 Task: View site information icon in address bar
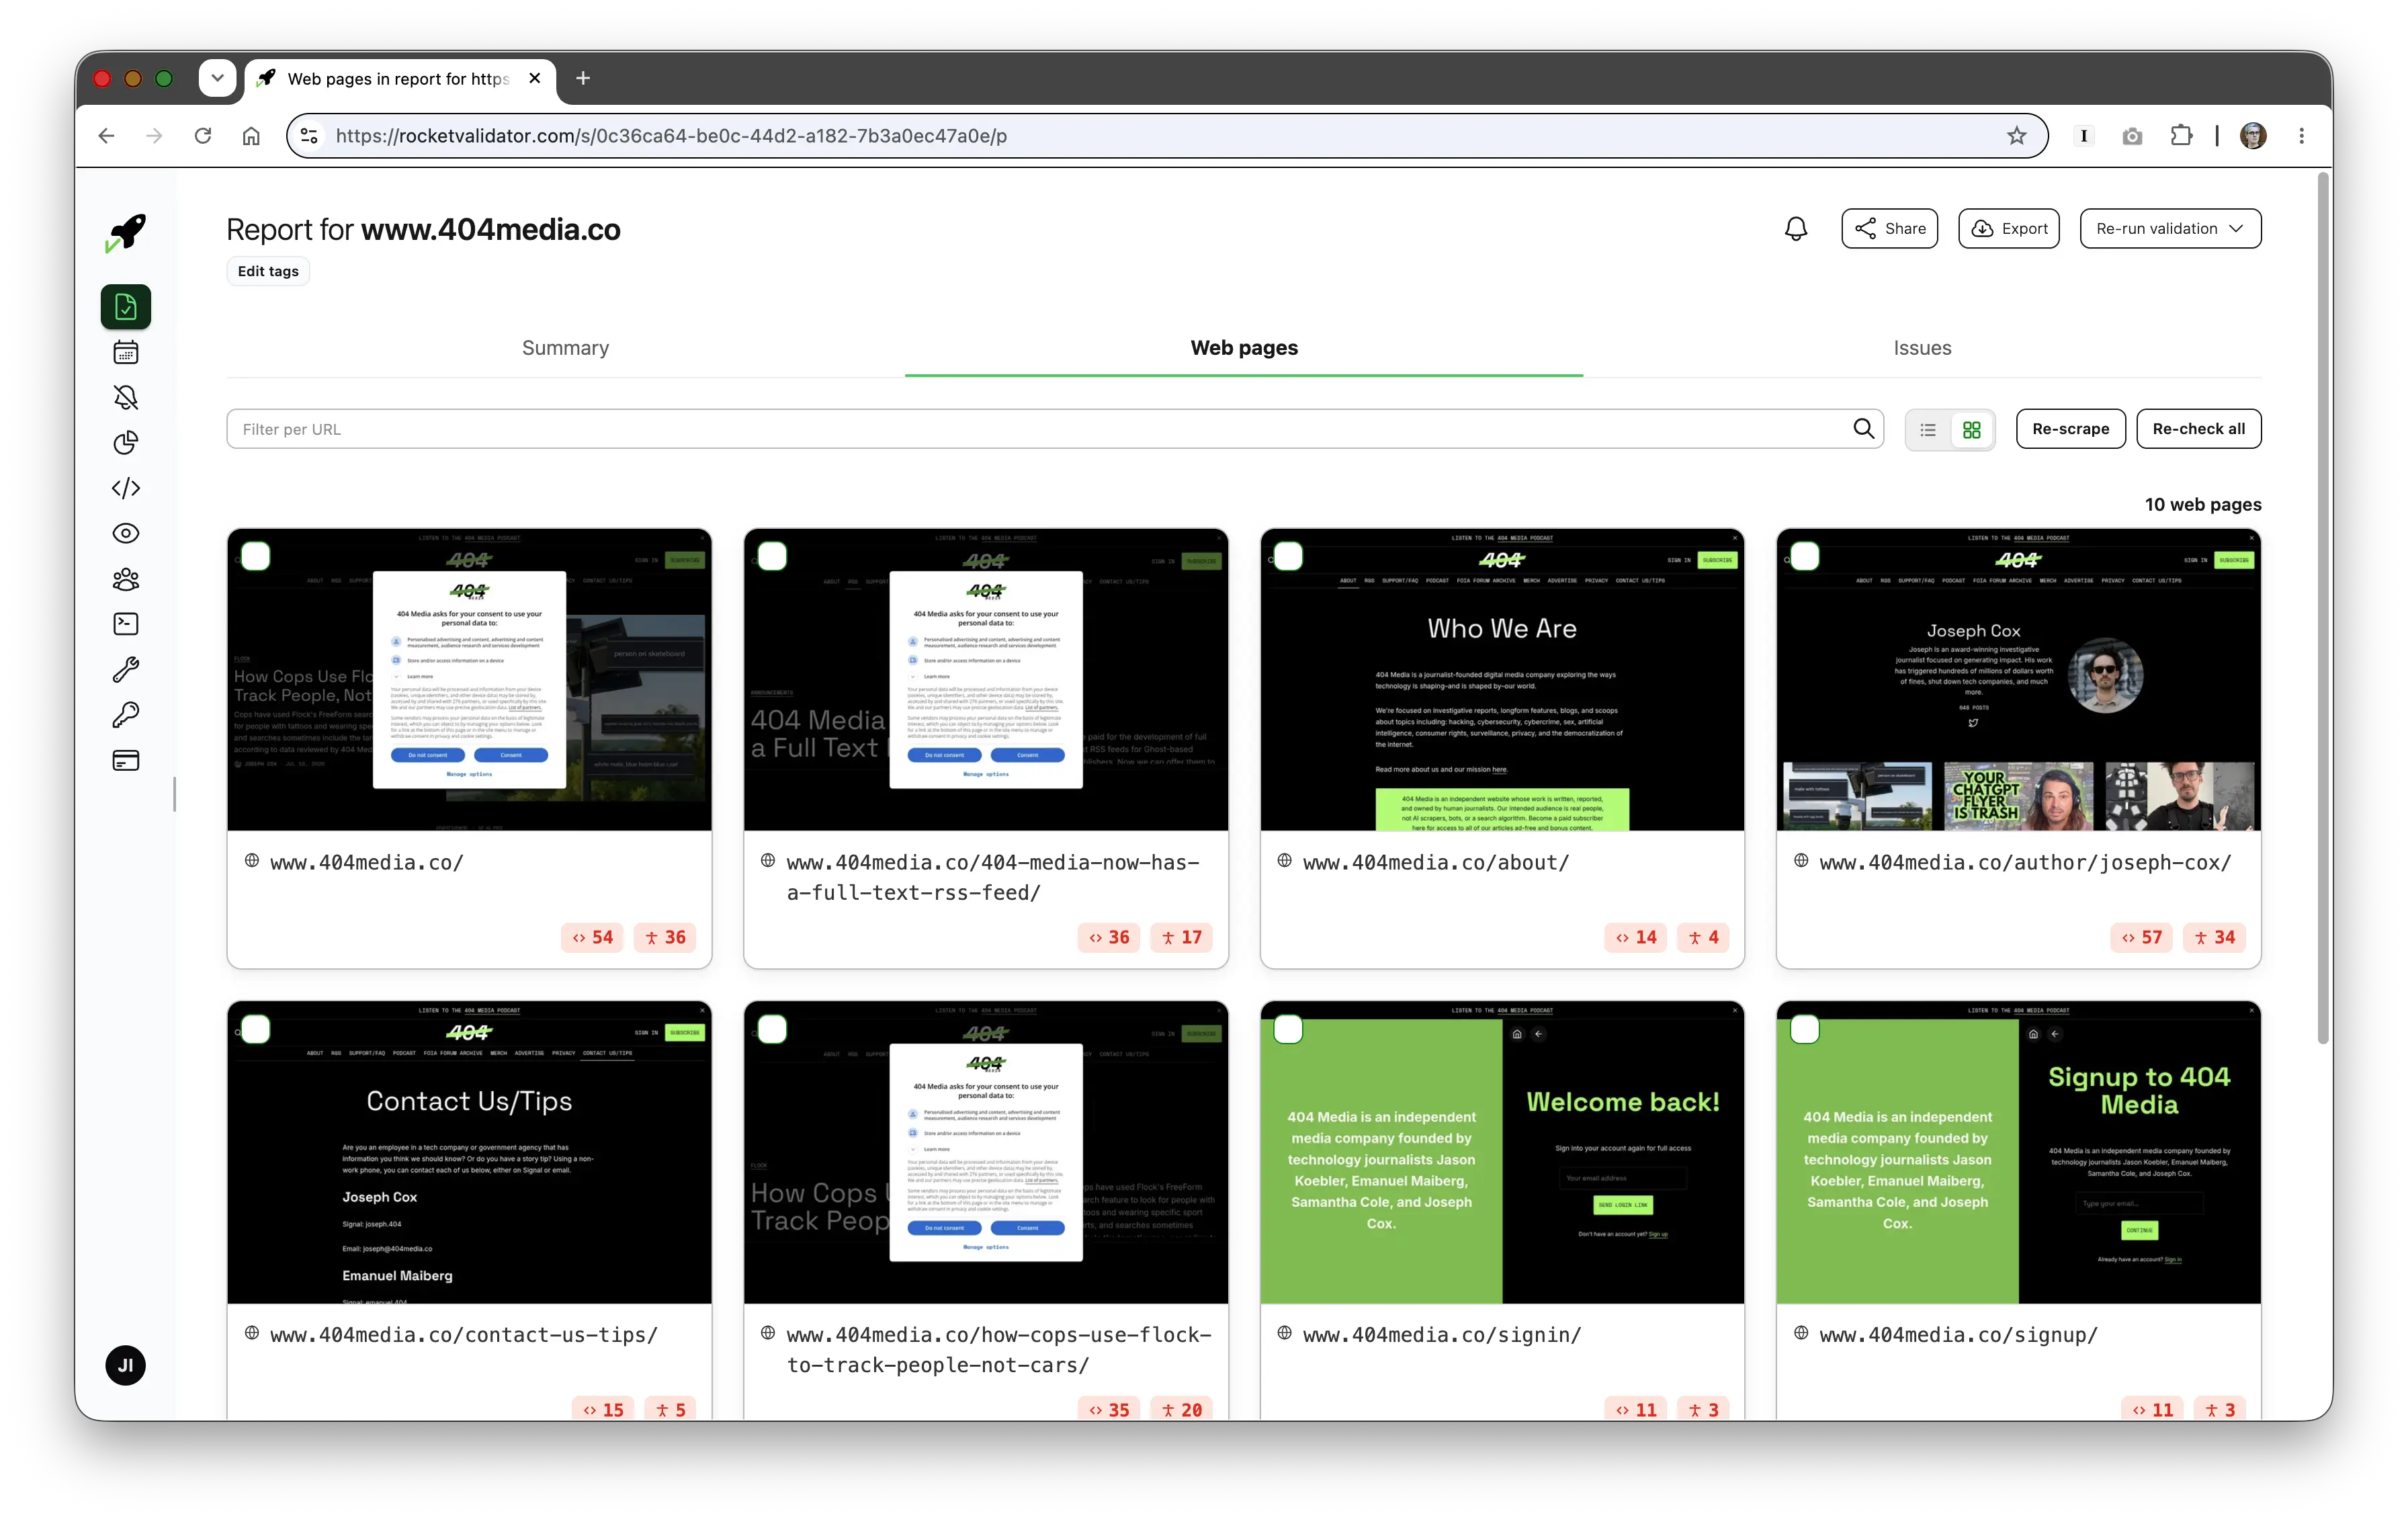pyautogui.click(x=309, y=136)
